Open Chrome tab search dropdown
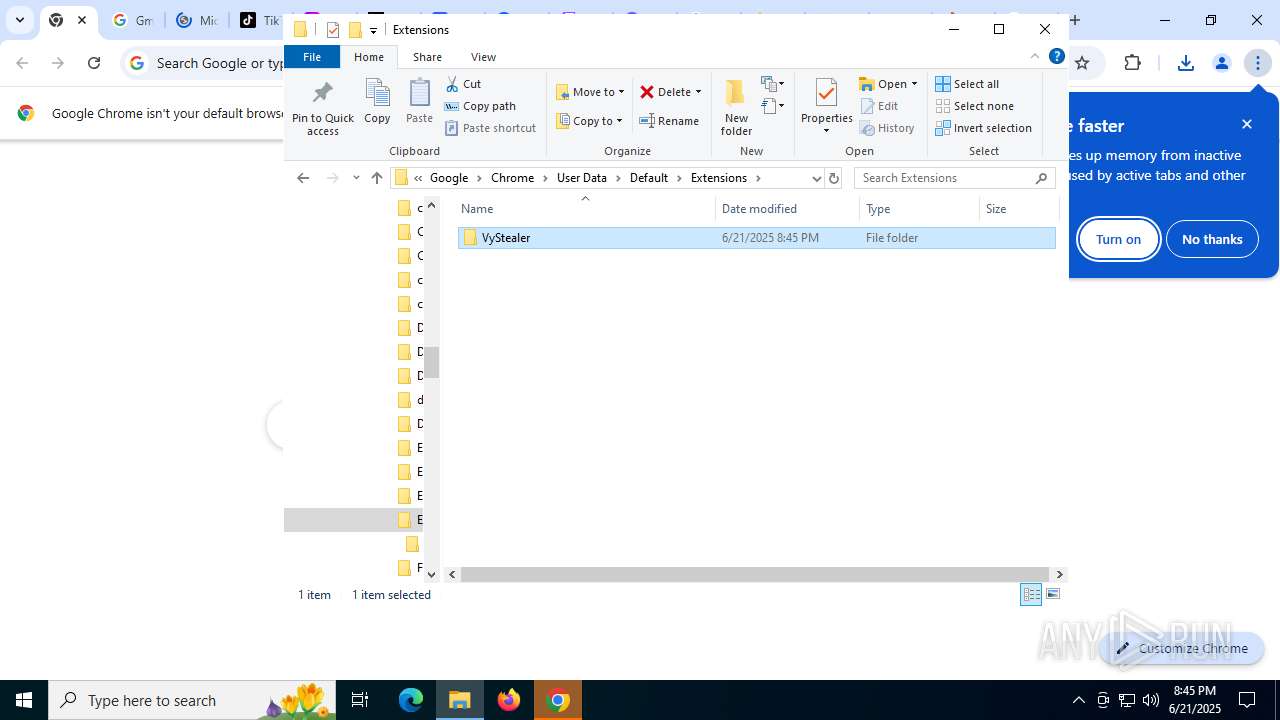This screenshot has height=720, width=1280. pyautogui.click(x=19, y=20)
